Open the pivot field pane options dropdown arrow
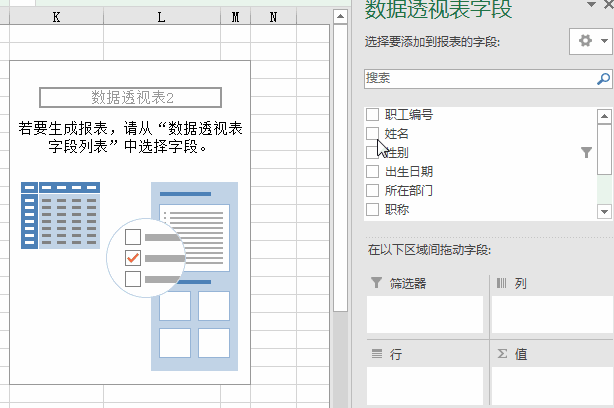The image size is (614, 408). (x=591, y=5)
